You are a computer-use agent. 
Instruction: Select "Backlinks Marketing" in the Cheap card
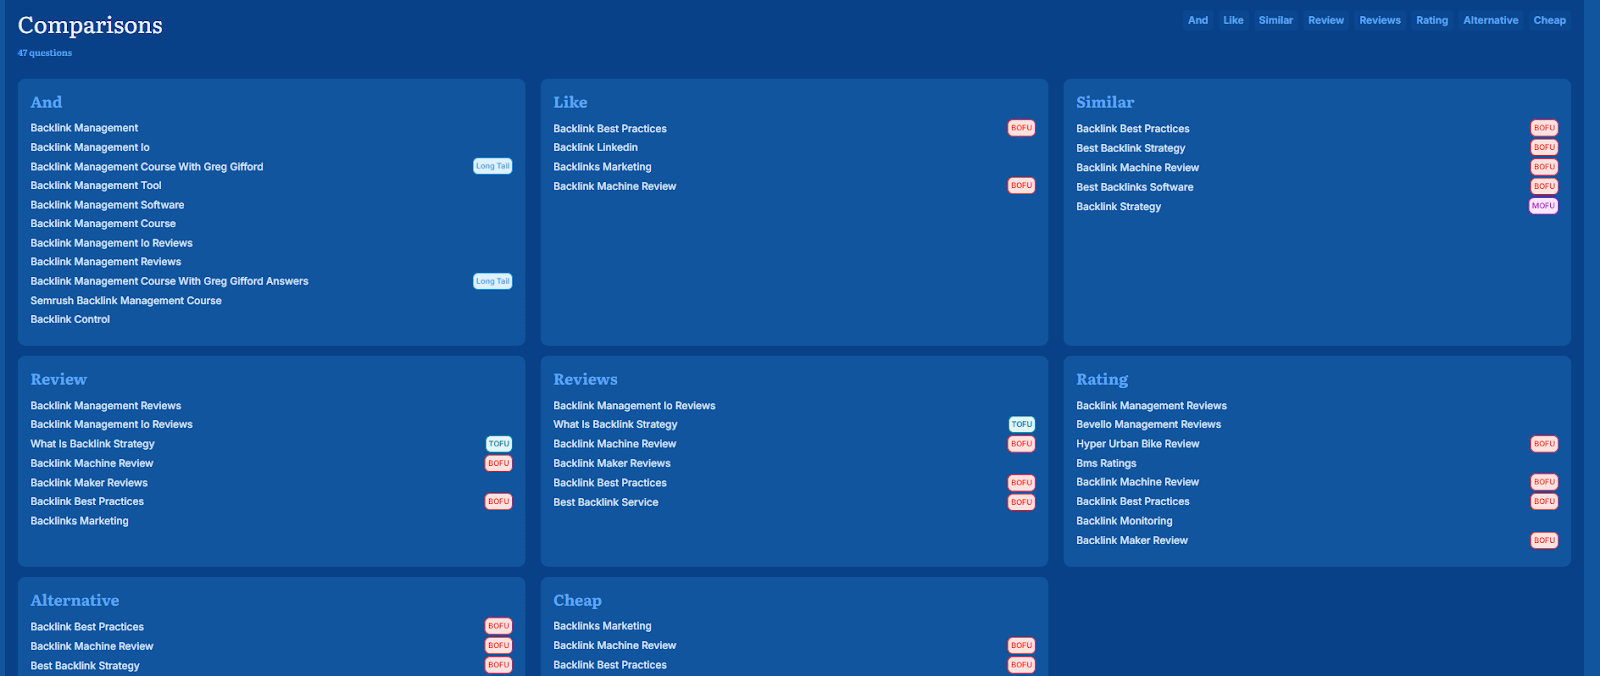(x=602, y=626)
